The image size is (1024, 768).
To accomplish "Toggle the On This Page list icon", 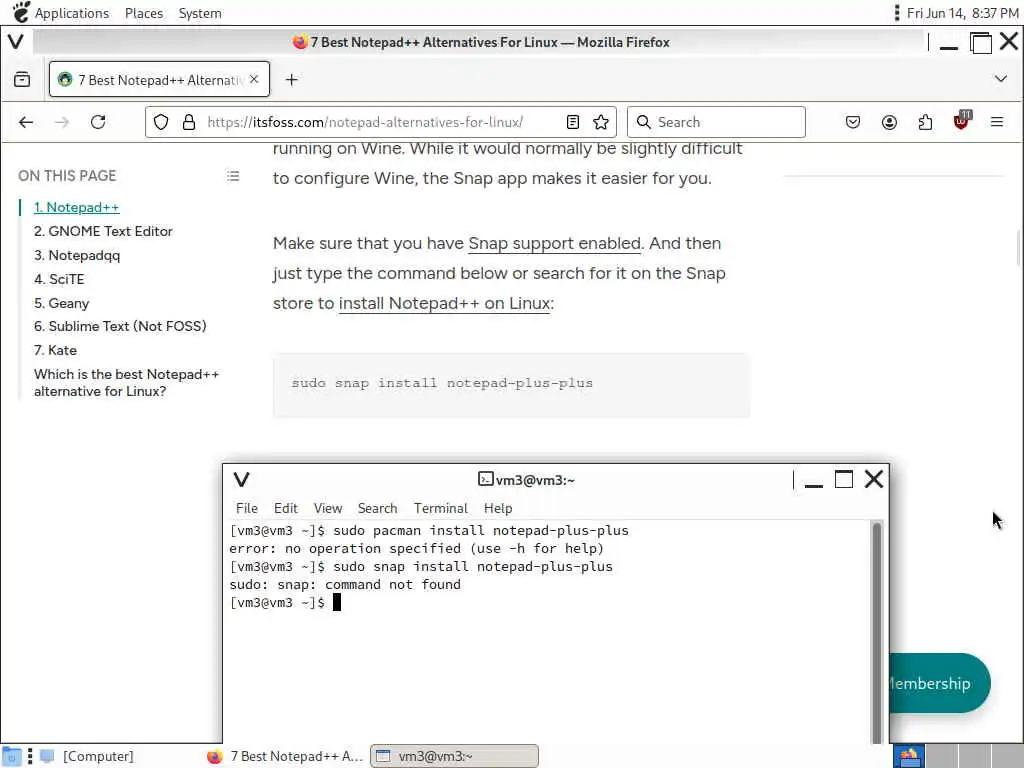I will 233,176.
